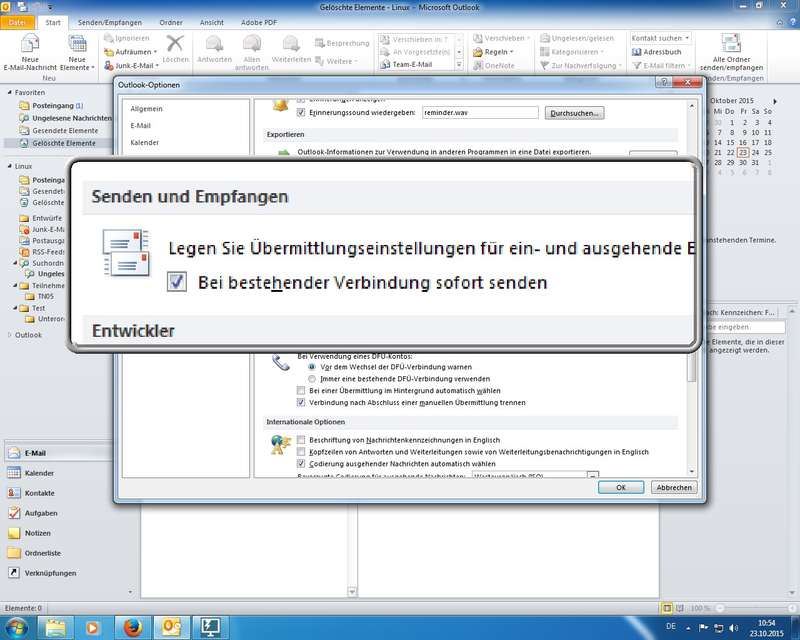
Task: Collapse the Linux account tree
Action: pos(9,166)
